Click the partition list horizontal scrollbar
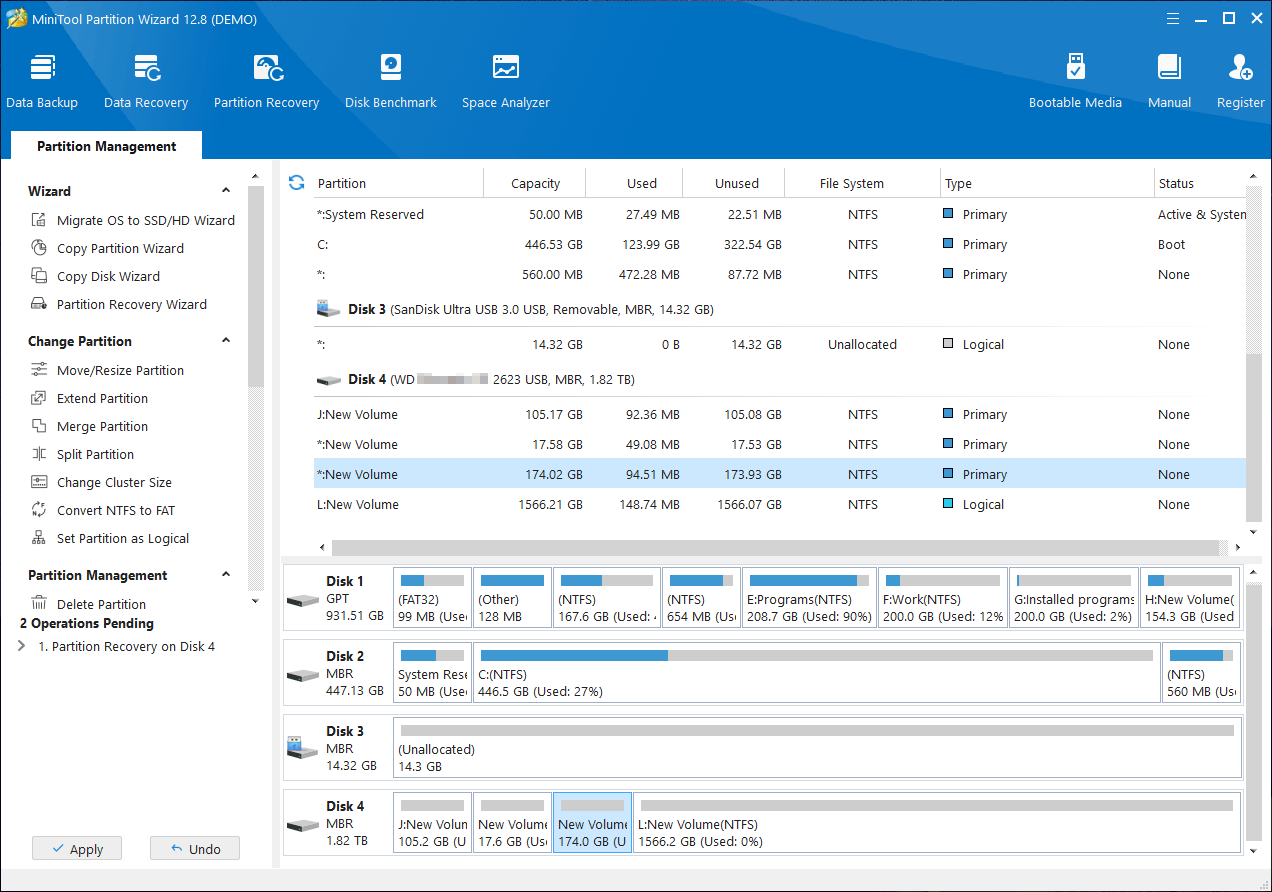The height and width of the screenshot is (892, 1272). (775, 548)
